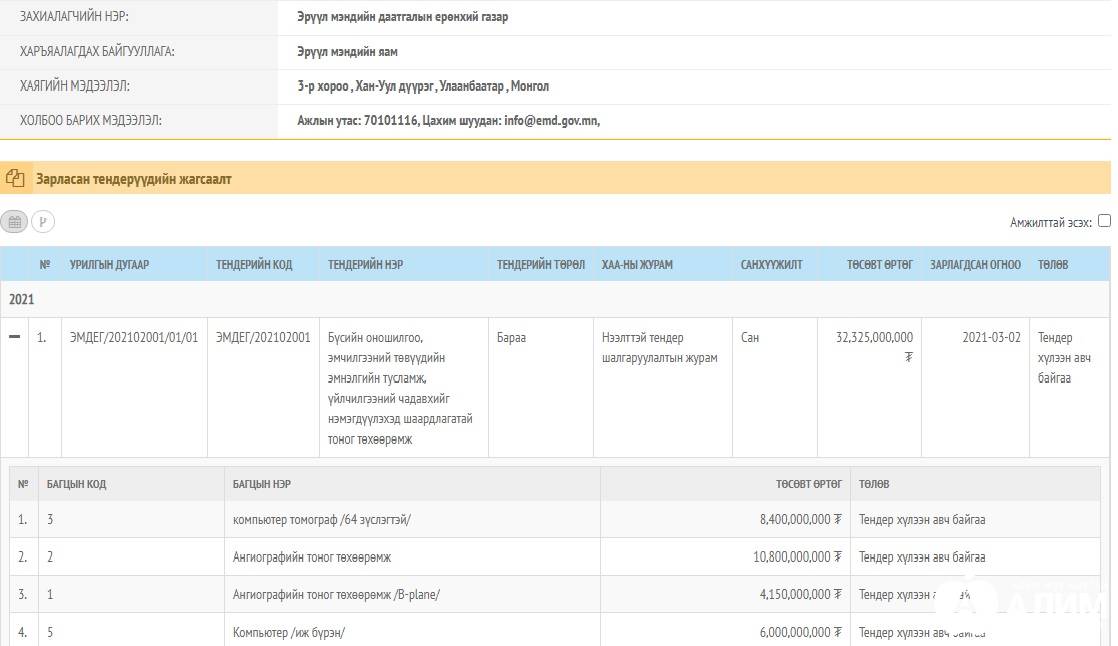Image resolution: width=1118 pixels, height=646 pixels.
Task: Click organization name Эрүүл мэндийн даатгалын ерөнхий газар
Action: tap(402, 16)
